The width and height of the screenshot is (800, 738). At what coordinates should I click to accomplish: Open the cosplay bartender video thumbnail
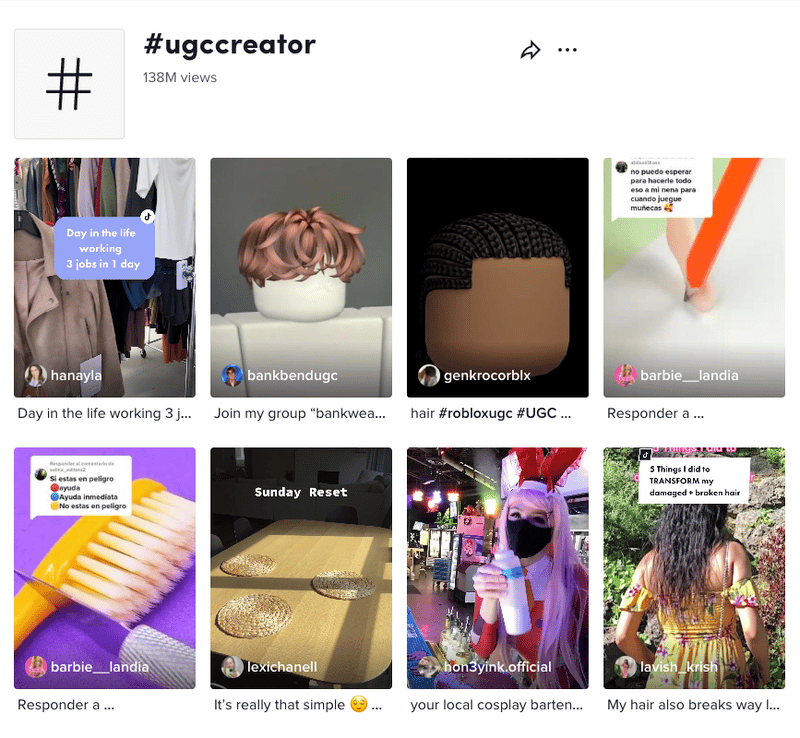[x=497, y=568]
